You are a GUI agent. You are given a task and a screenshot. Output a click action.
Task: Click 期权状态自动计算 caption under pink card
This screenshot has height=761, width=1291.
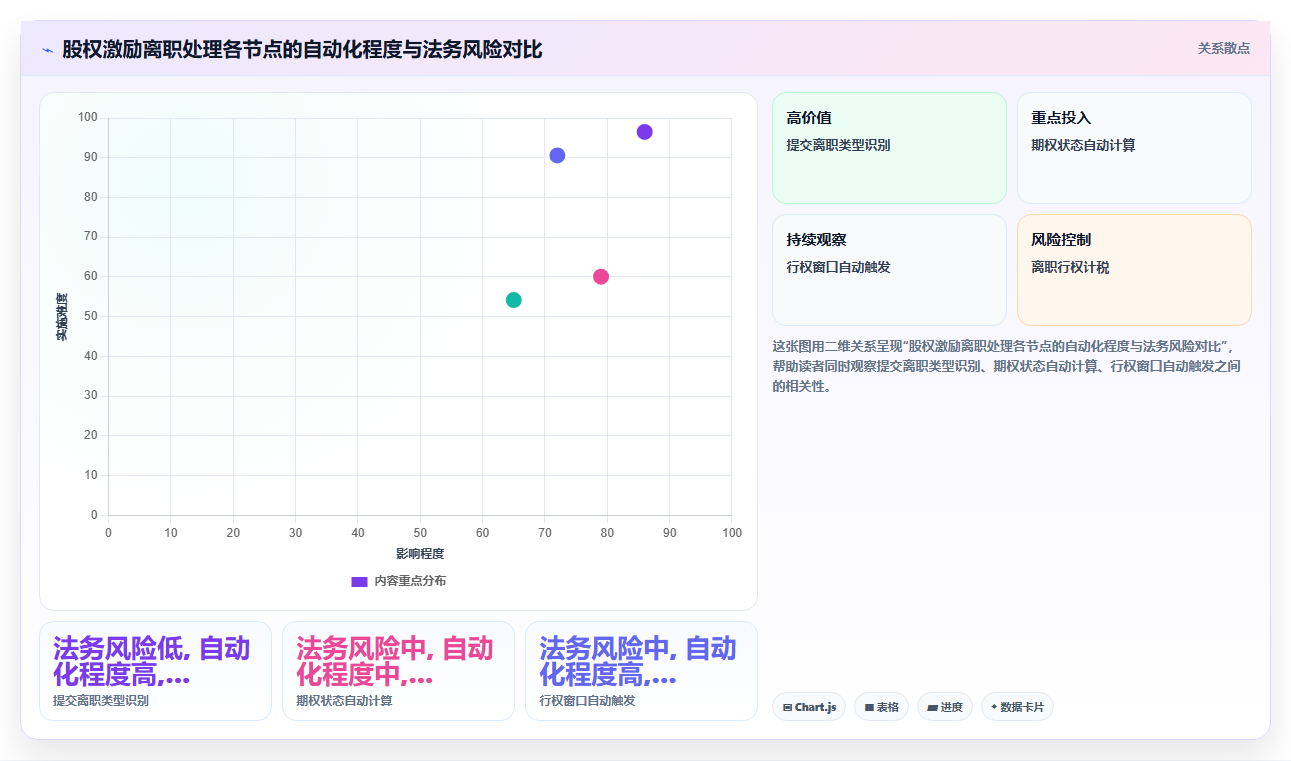coord(344,701)
